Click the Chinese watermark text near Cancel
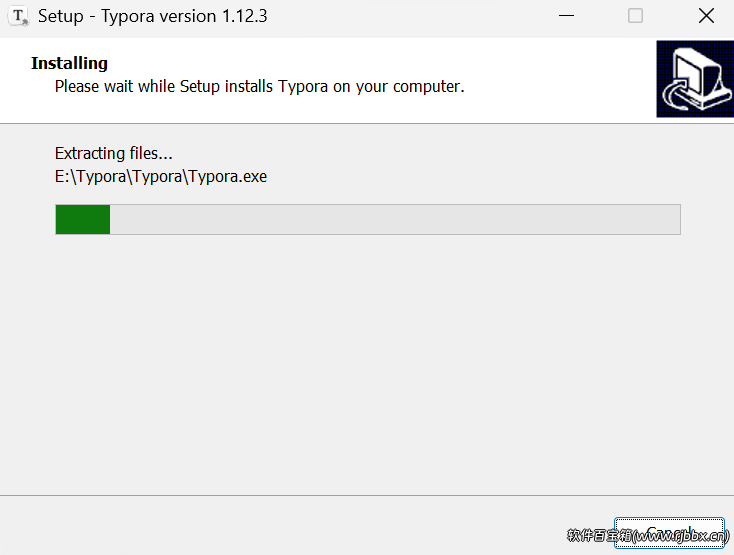The width and height of the screenshot is (734, 555). [648, 535]
